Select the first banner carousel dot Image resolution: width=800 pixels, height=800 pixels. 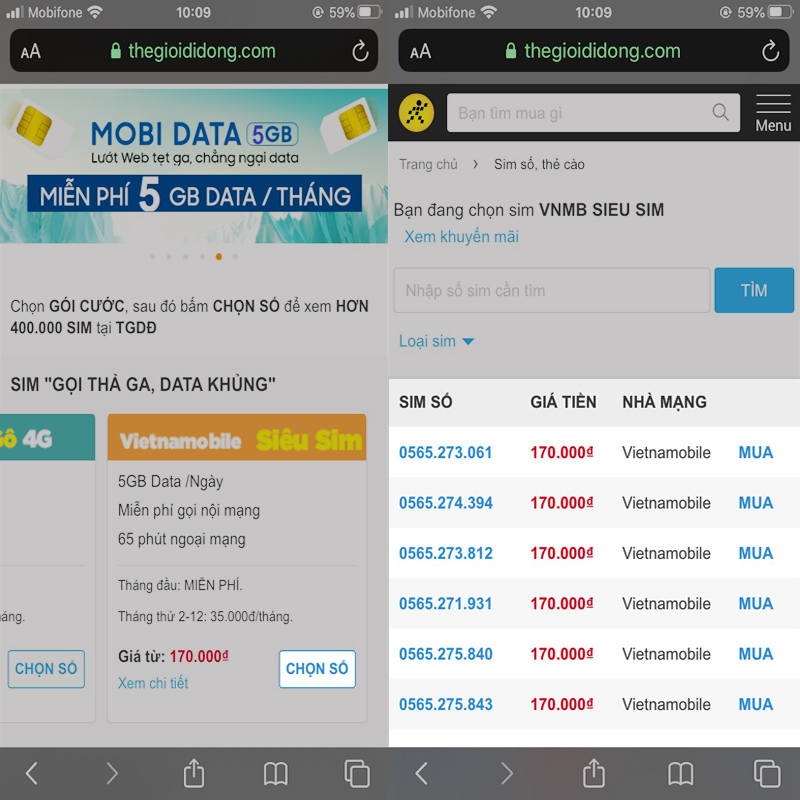point(153,257)
